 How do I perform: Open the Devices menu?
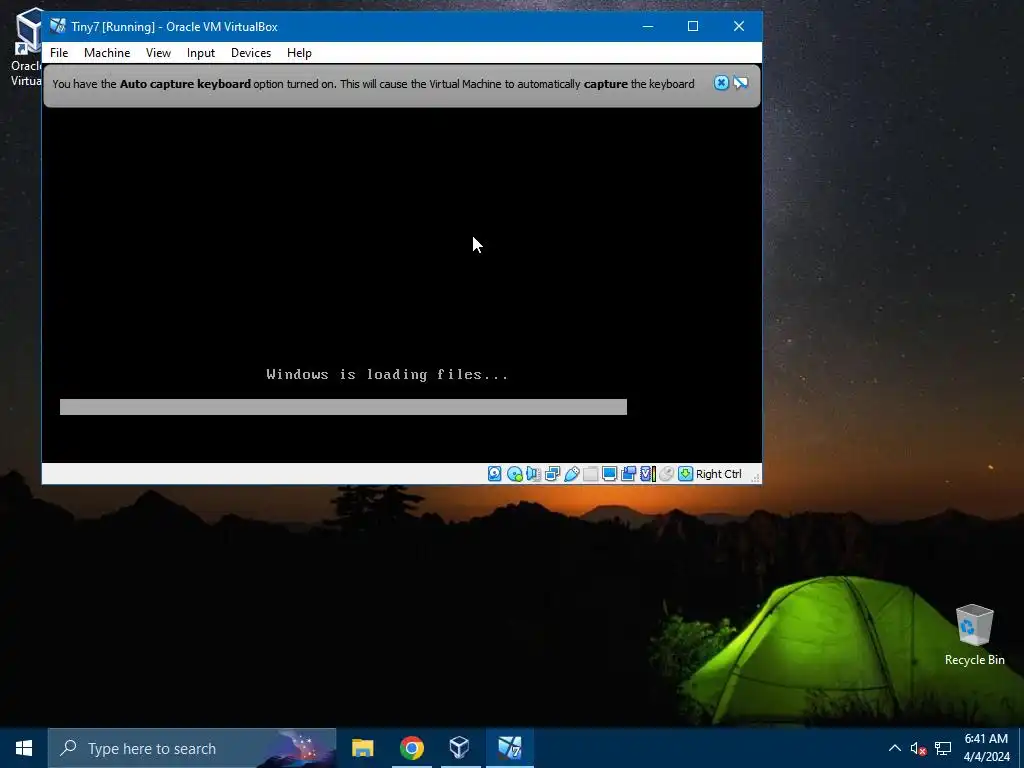click(x=251, y=53)
